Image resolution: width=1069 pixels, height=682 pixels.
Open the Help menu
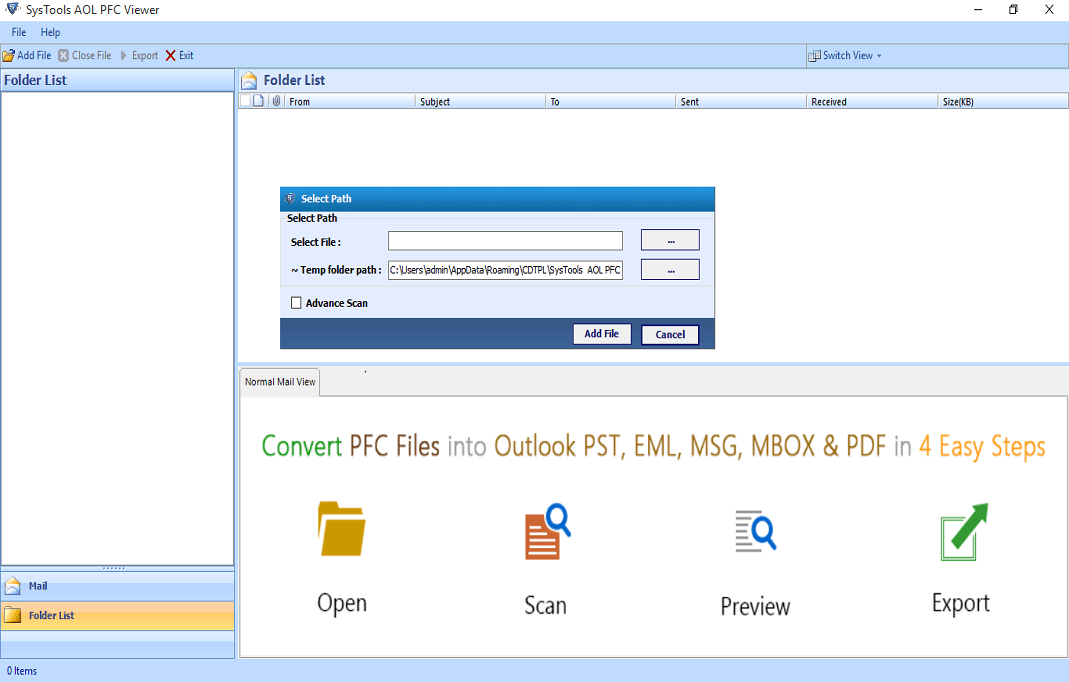coord(50,32)
